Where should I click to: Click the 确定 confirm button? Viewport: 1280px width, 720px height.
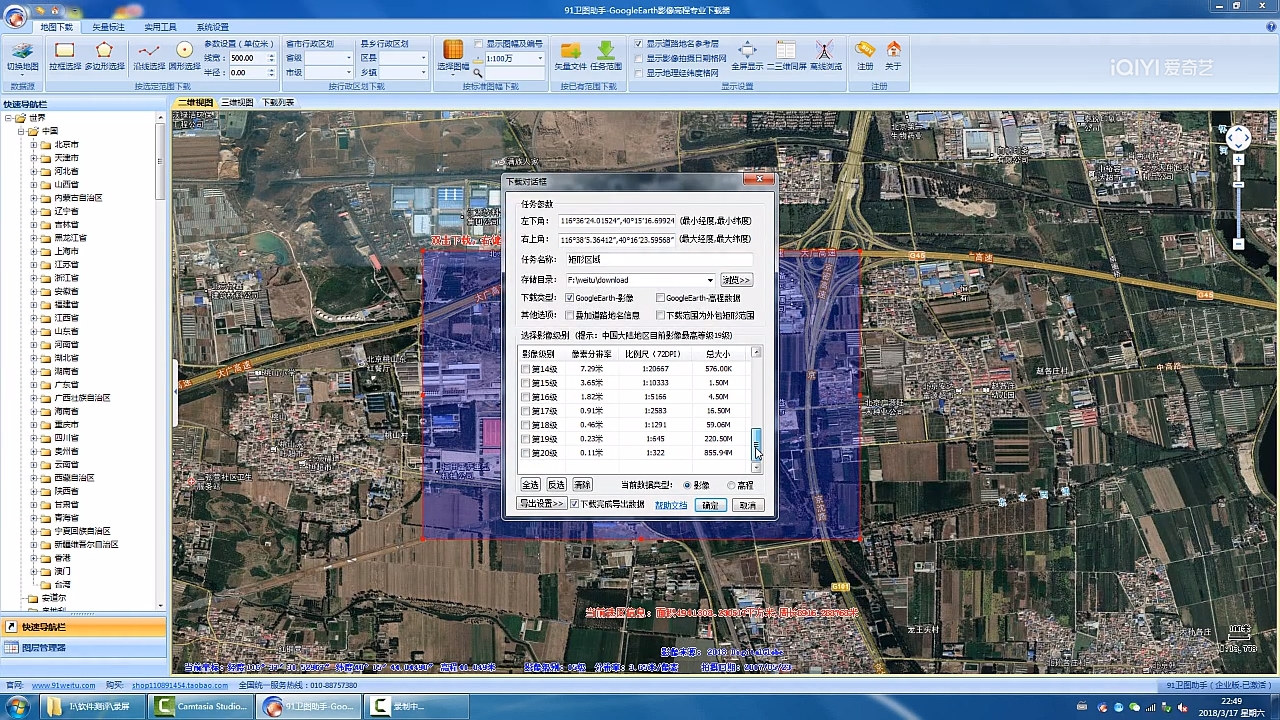[x=710, y=505]
